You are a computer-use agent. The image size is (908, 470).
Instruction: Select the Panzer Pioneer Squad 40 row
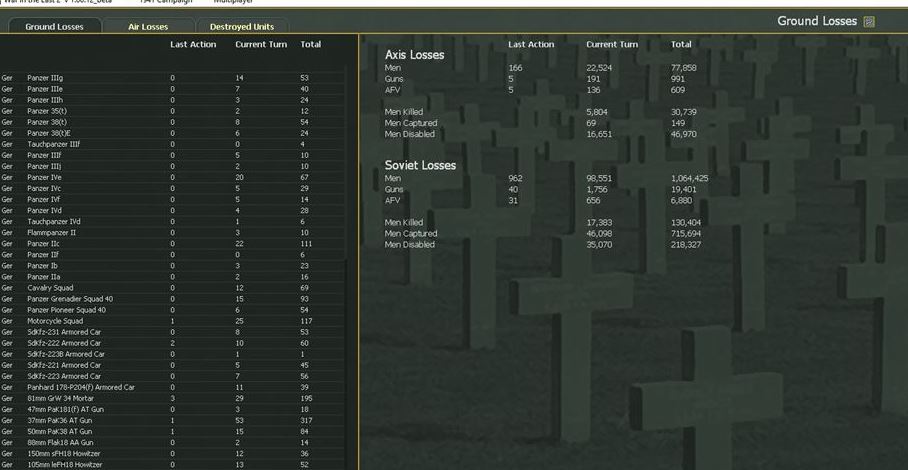173,310
